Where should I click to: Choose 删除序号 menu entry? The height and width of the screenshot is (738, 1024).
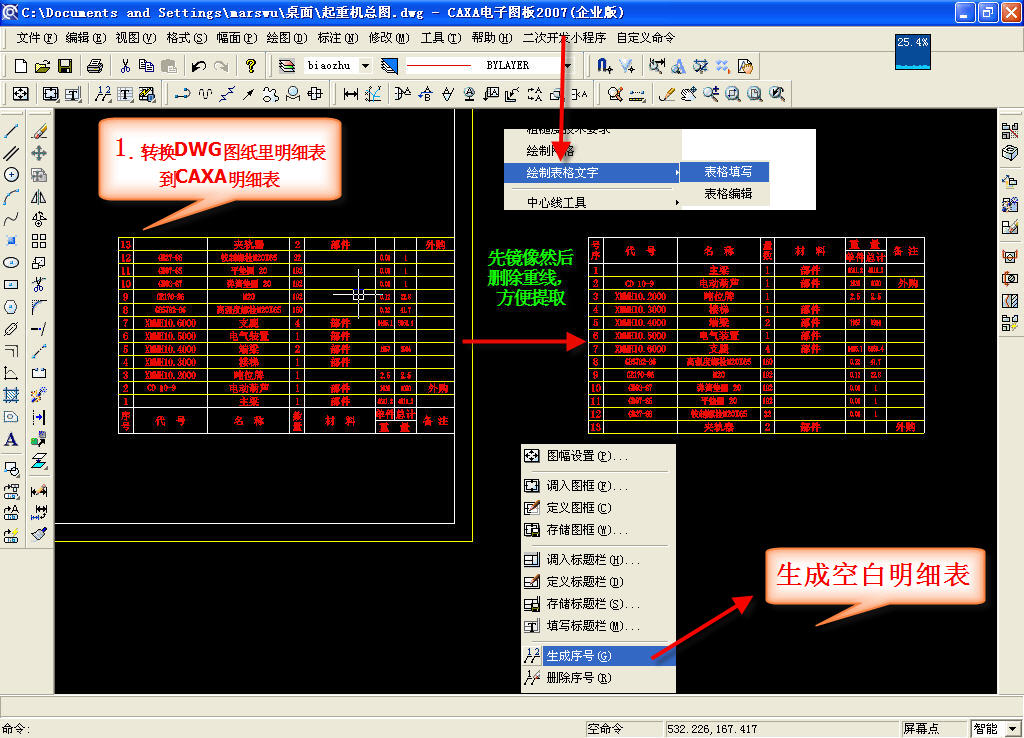pos(598,678)
